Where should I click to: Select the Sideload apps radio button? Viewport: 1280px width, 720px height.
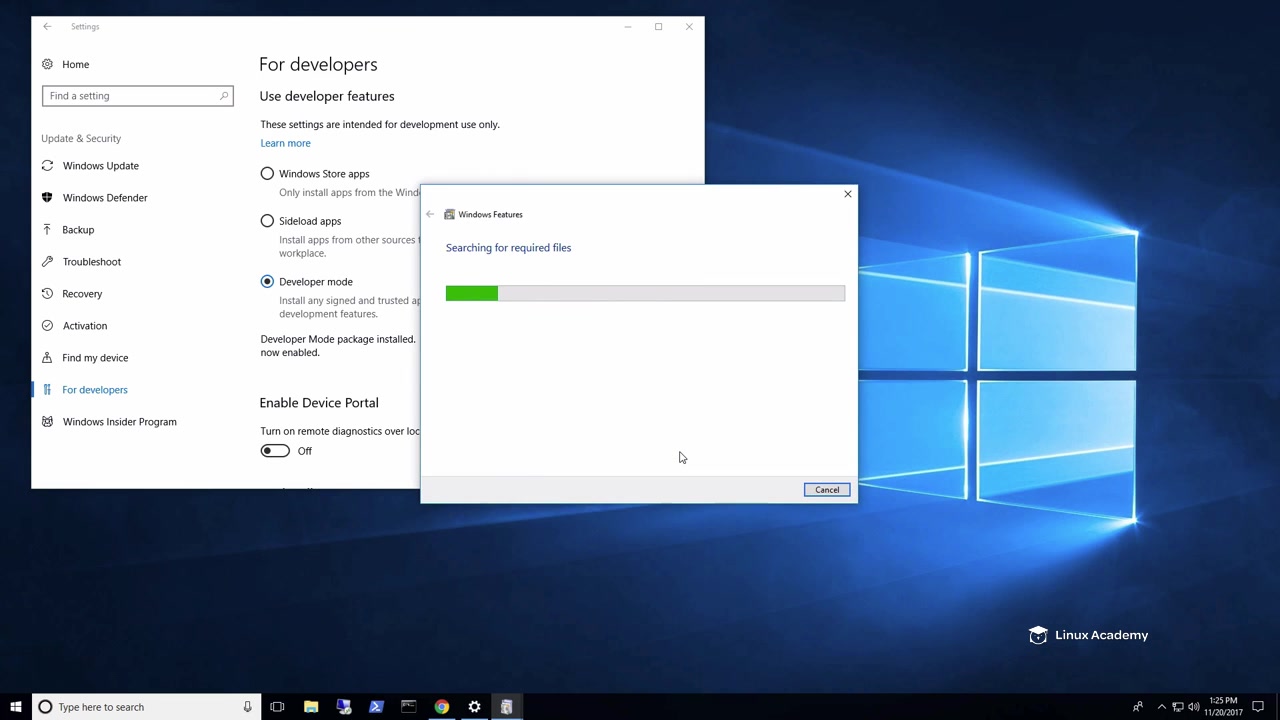pyautogui.click(x=267, y=221)
